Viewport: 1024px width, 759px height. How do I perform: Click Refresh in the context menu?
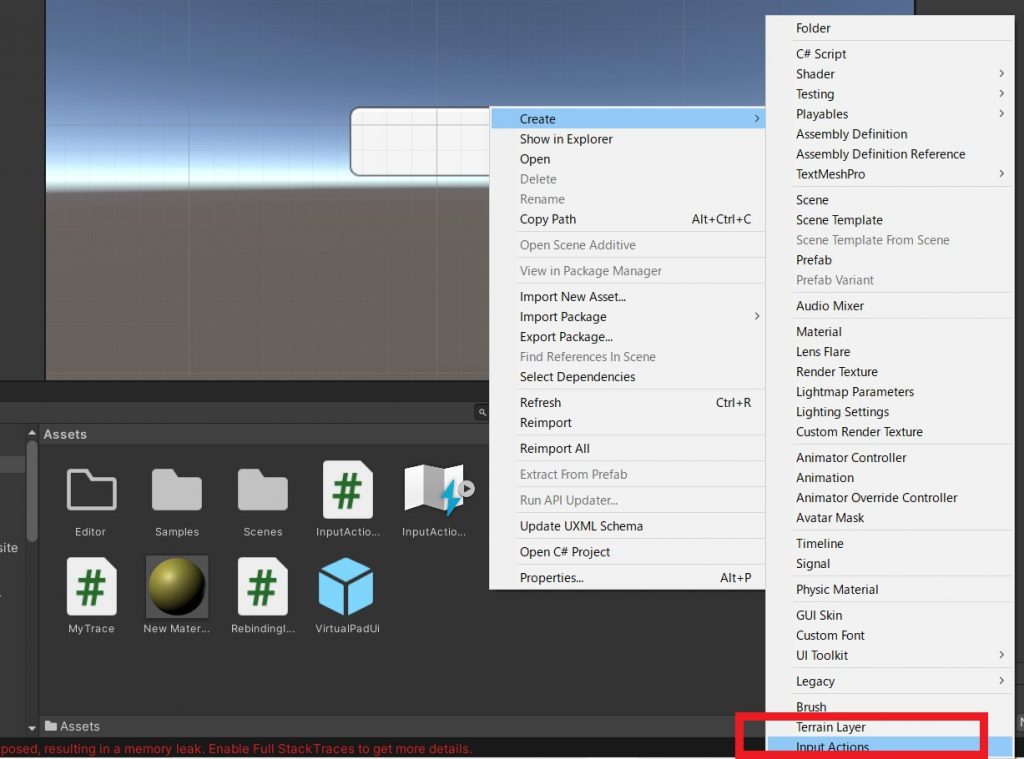[x=540, y=402]
